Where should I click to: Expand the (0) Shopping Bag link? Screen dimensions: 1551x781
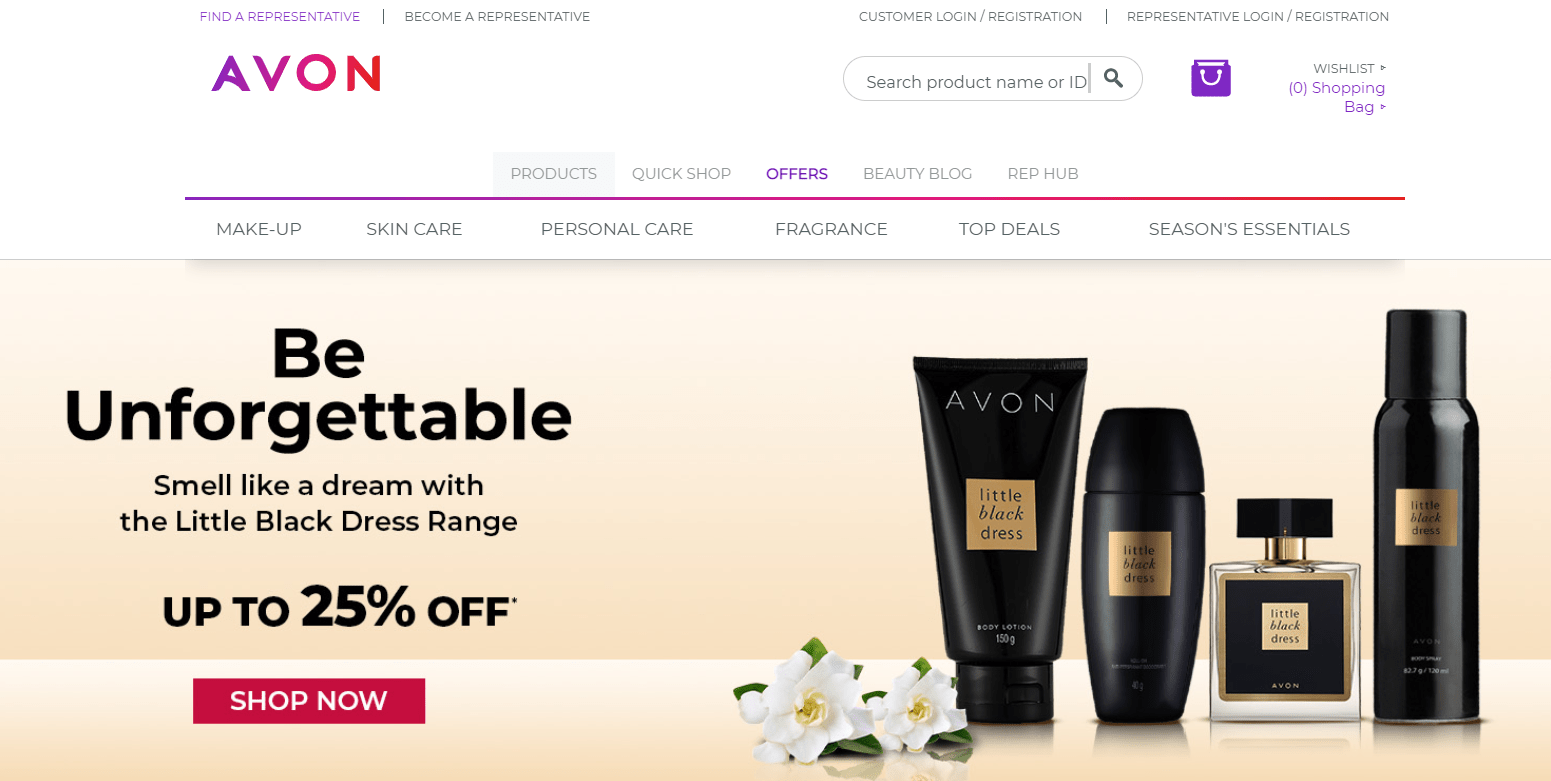1337,97
